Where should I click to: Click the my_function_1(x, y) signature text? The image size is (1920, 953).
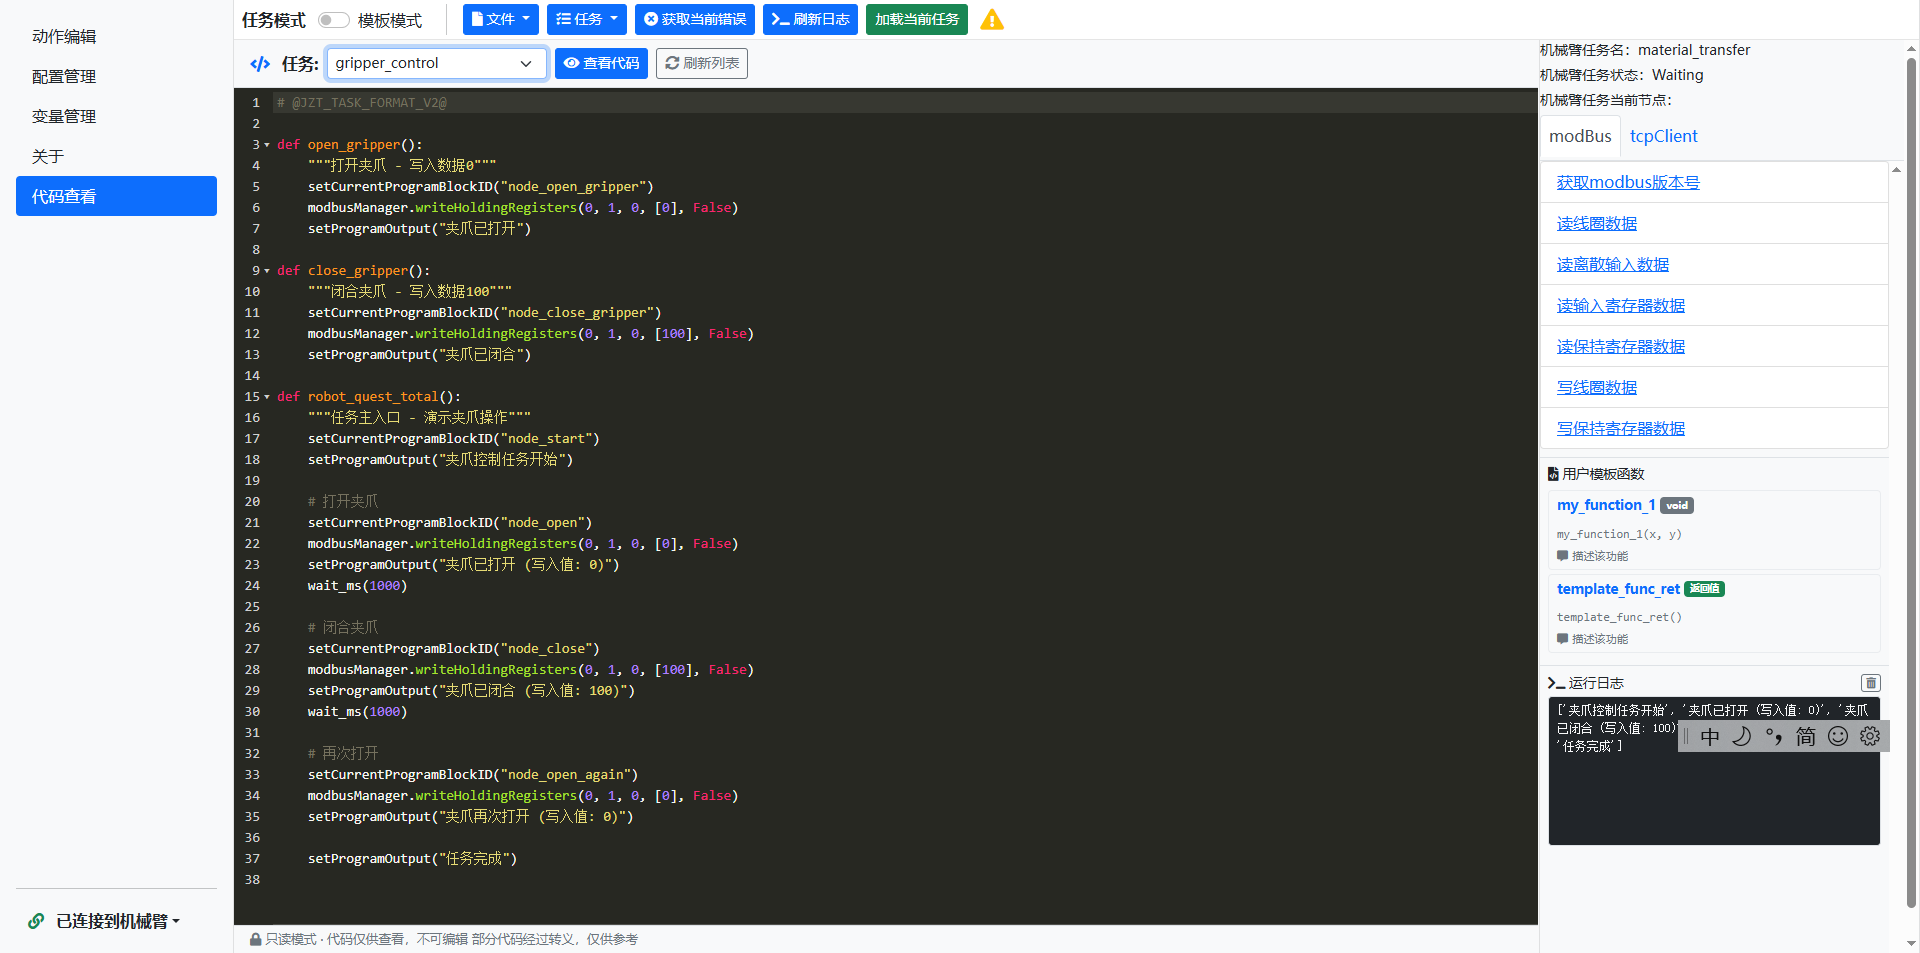tap(1619, 534)
